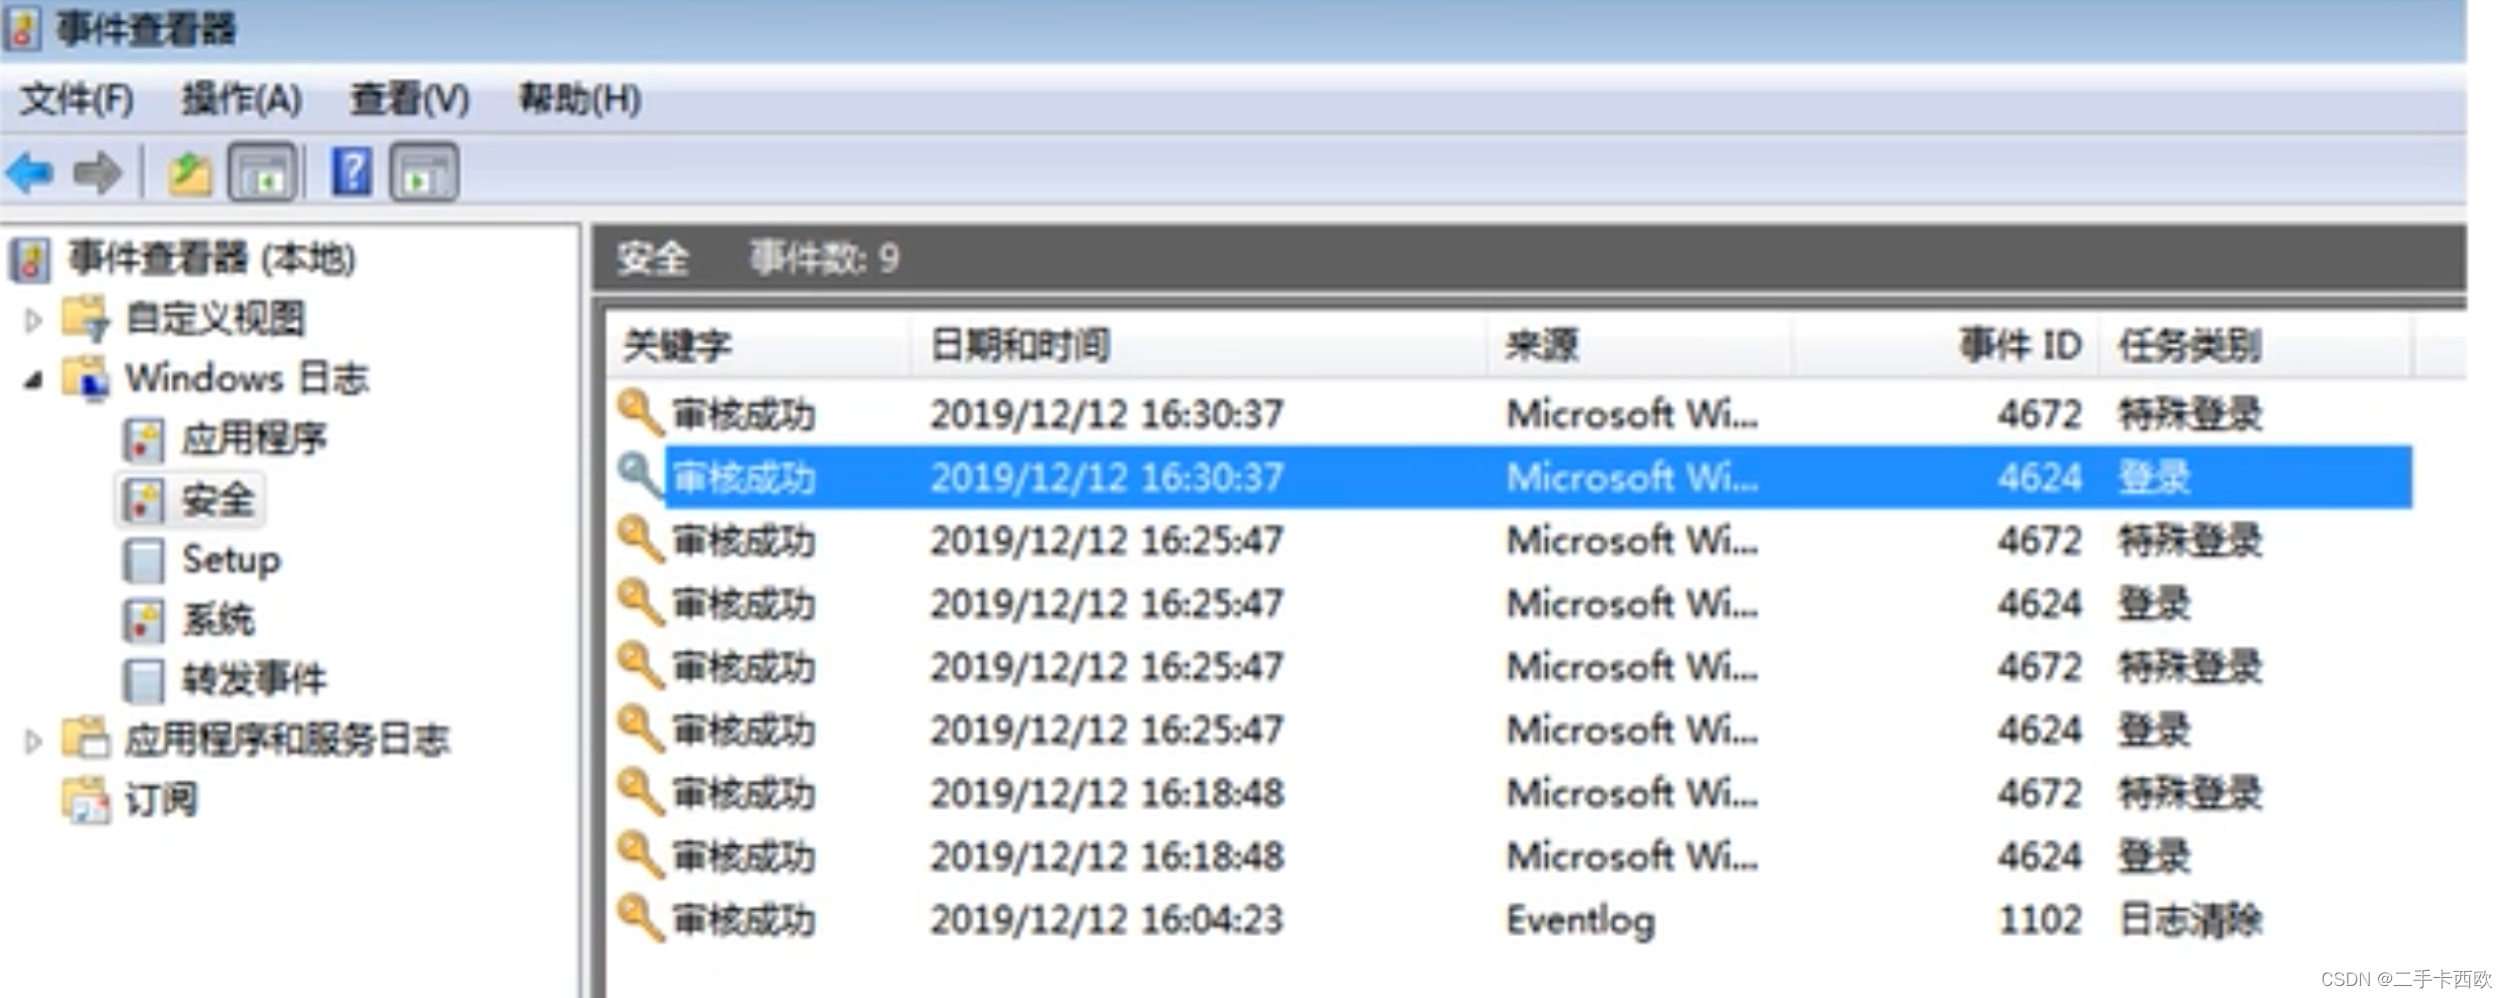Click the 安全 log icon in tree
Screen dimensions: 2508x998
coord(143,500)
